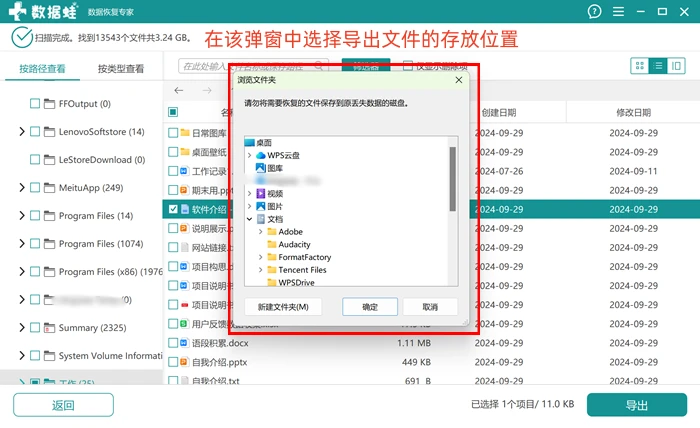Confirm with the 确定 button
The width and height of the screenshot is (700, 428).
[x=370, y=307]
